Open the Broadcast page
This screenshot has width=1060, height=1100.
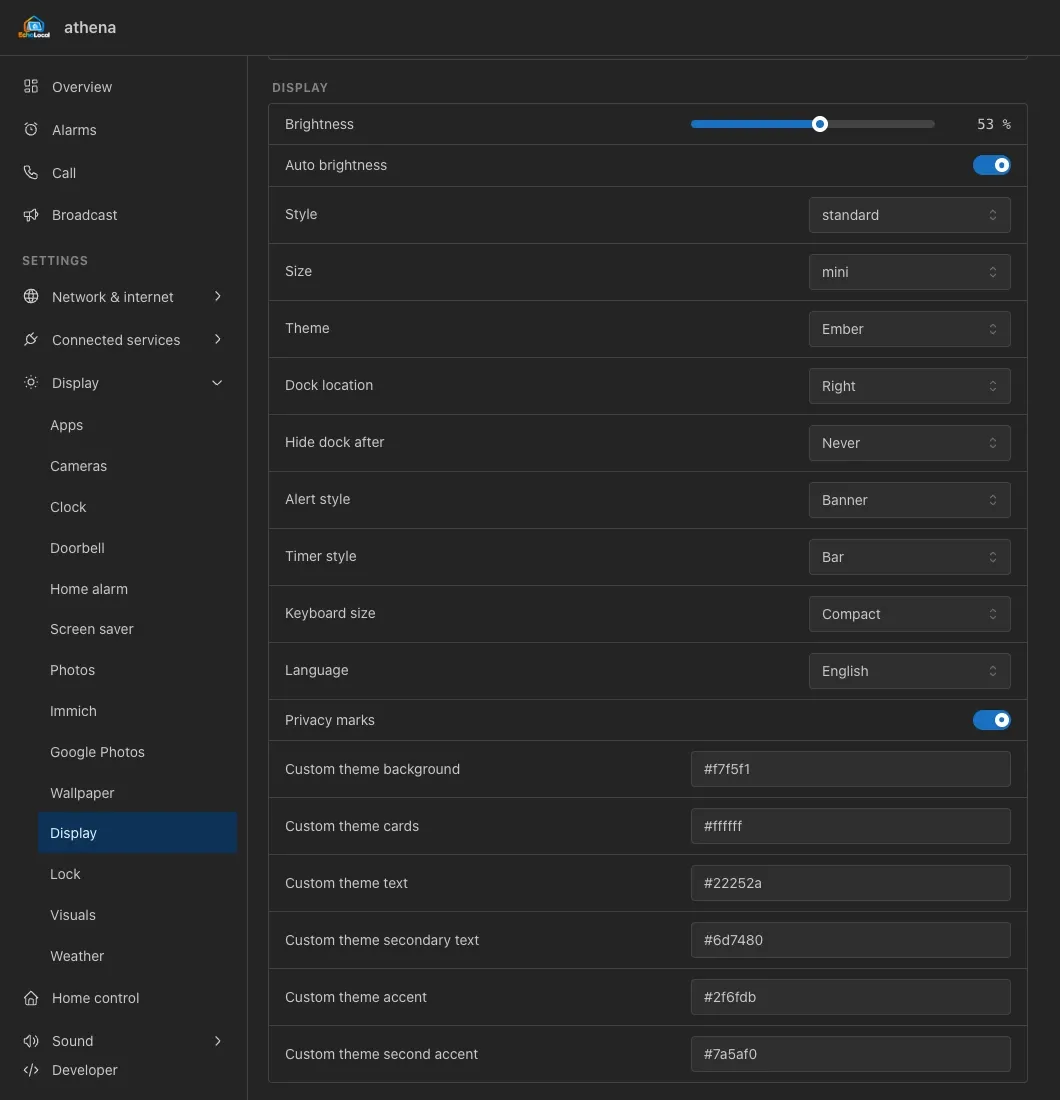(84, 215)
